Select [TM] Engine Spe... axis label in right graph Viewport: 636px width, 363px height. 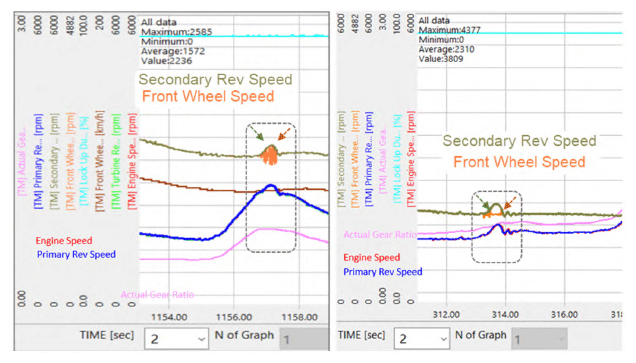point(411,159)
